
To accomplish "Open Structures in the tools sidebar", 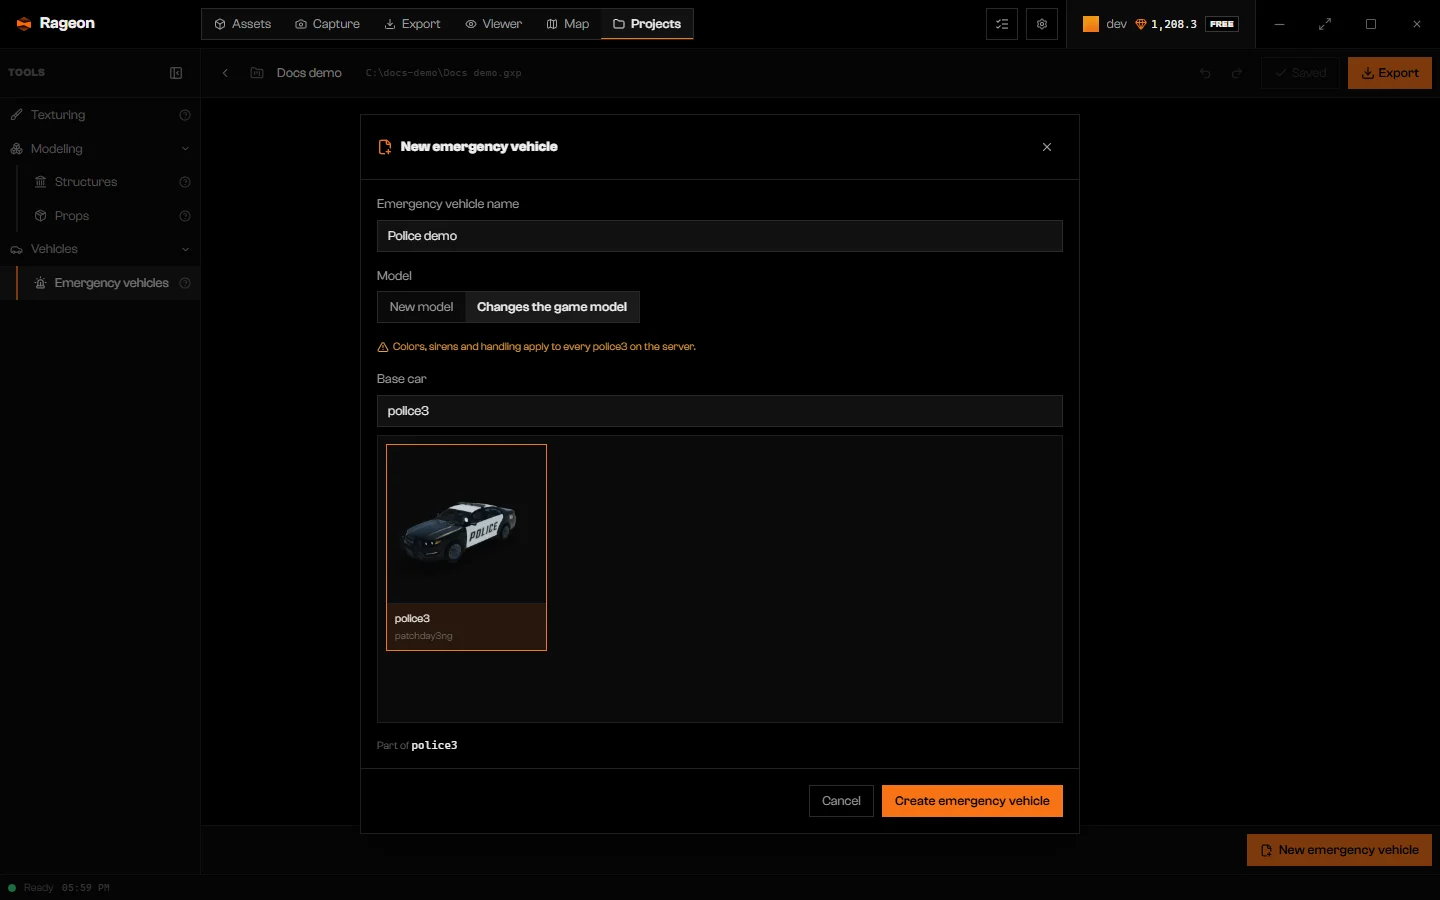I will (x=86, y=182).
